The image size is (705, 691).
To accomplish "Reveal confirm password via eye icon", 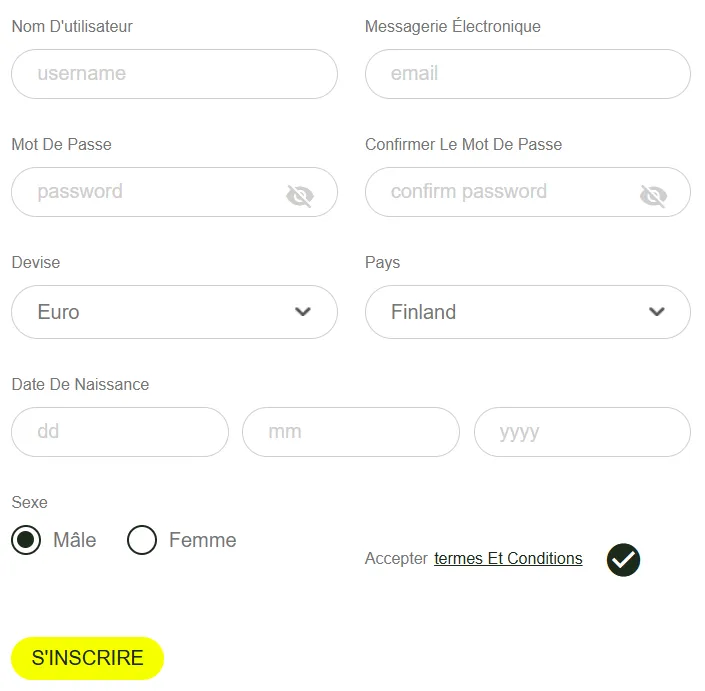I will pos(653,195).
